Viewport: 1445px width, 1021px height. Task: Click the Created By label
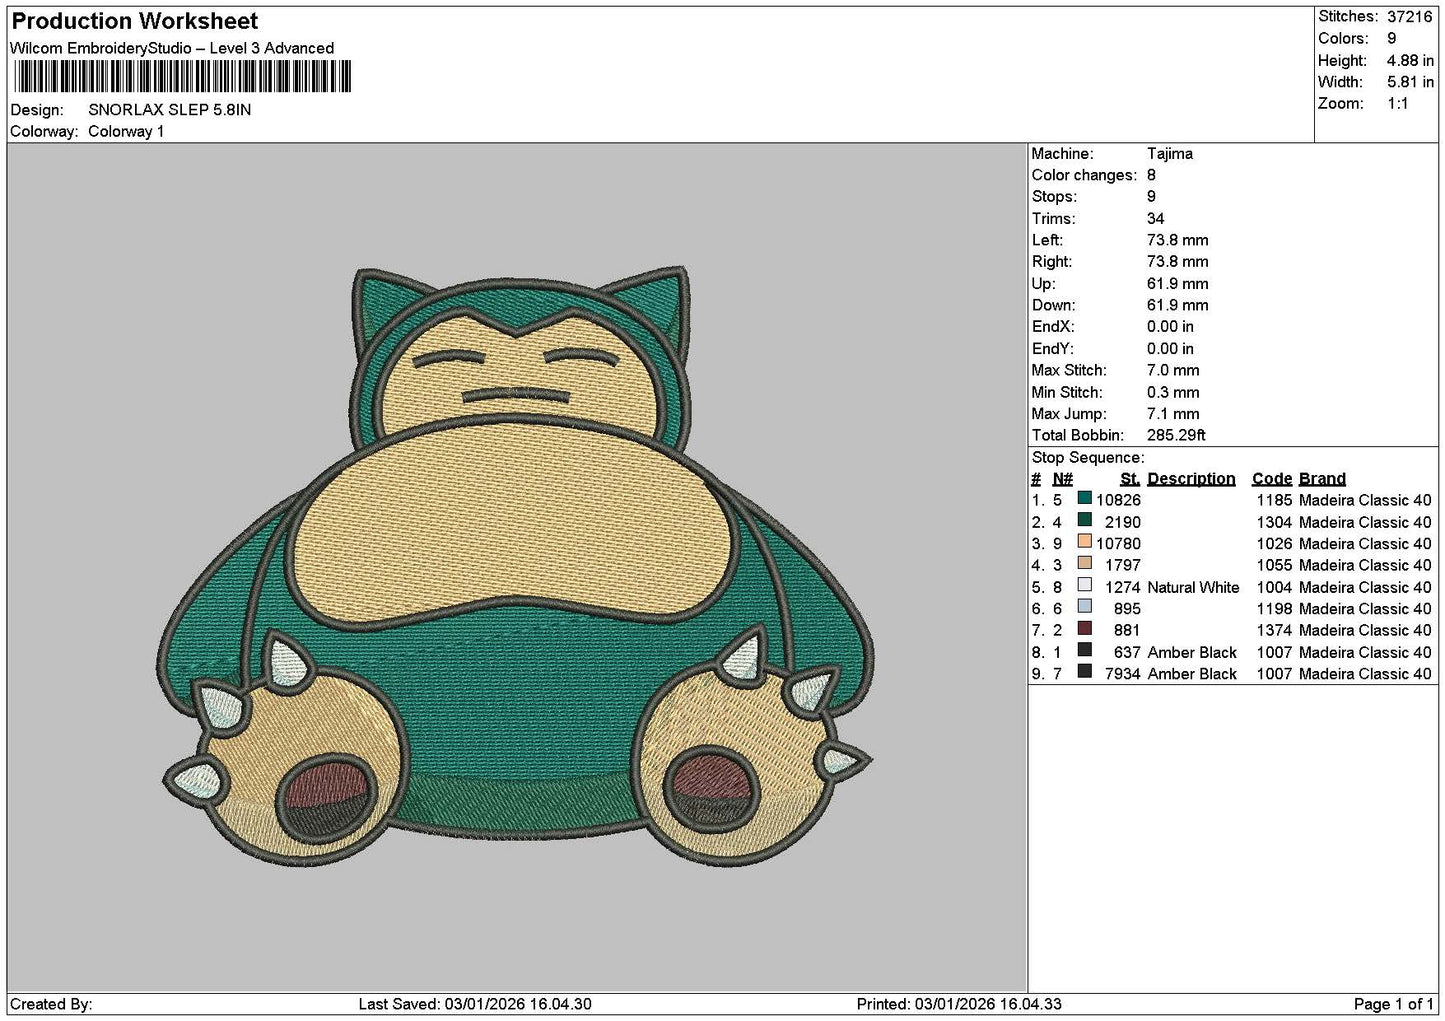(x=52, y=1004)
